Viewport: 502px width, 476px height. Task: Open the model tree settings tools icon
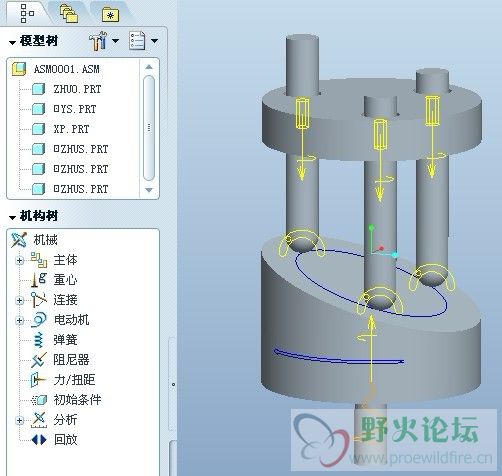pos(98,41)
